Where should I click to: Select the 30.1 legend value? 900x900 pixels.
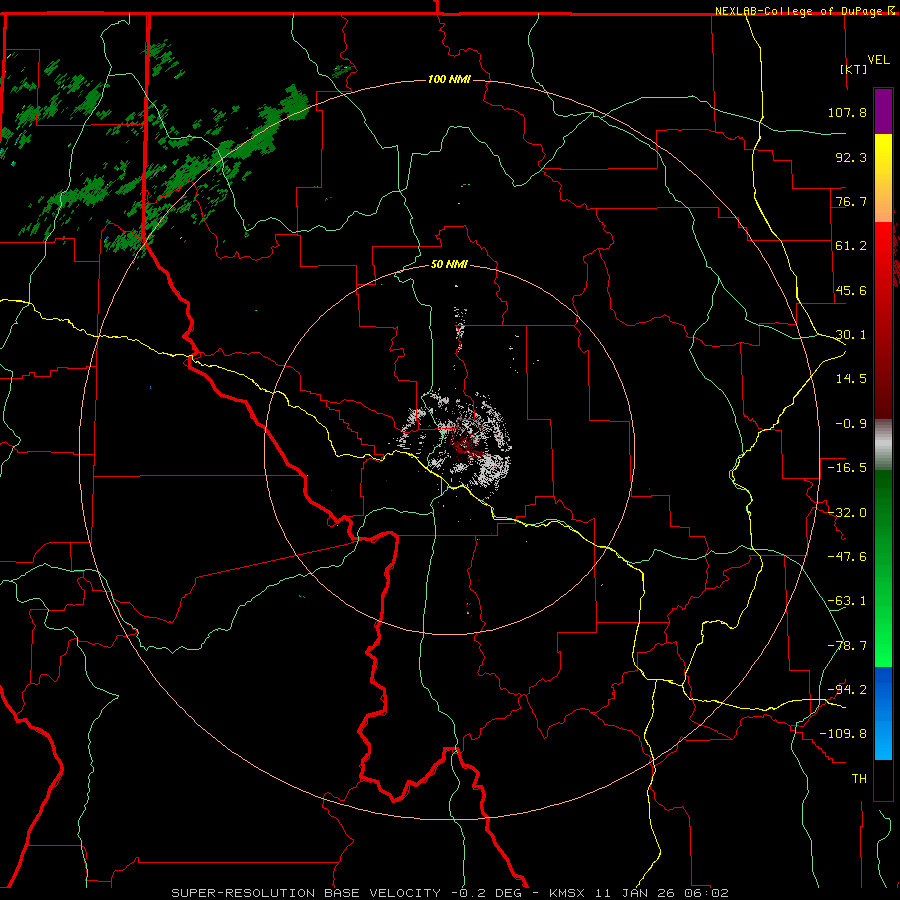tap(851, 335)
